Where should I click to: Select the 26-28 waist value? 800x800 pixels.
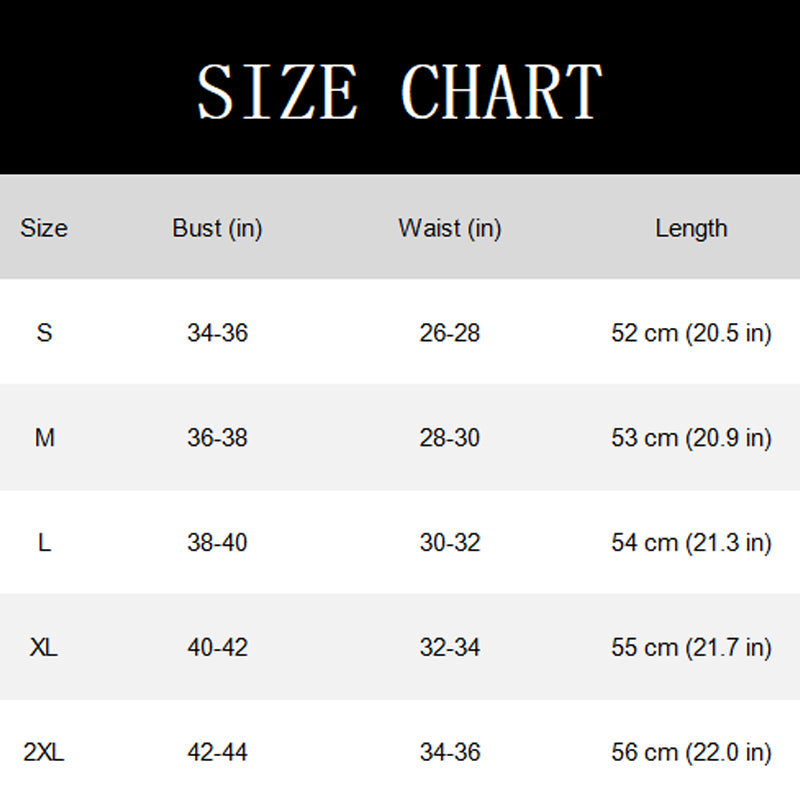[450, 333]
